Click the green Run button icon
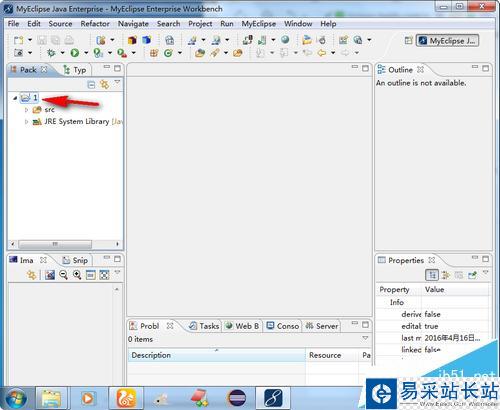Viewport: 500px width, 410px height. coord(75,53)
